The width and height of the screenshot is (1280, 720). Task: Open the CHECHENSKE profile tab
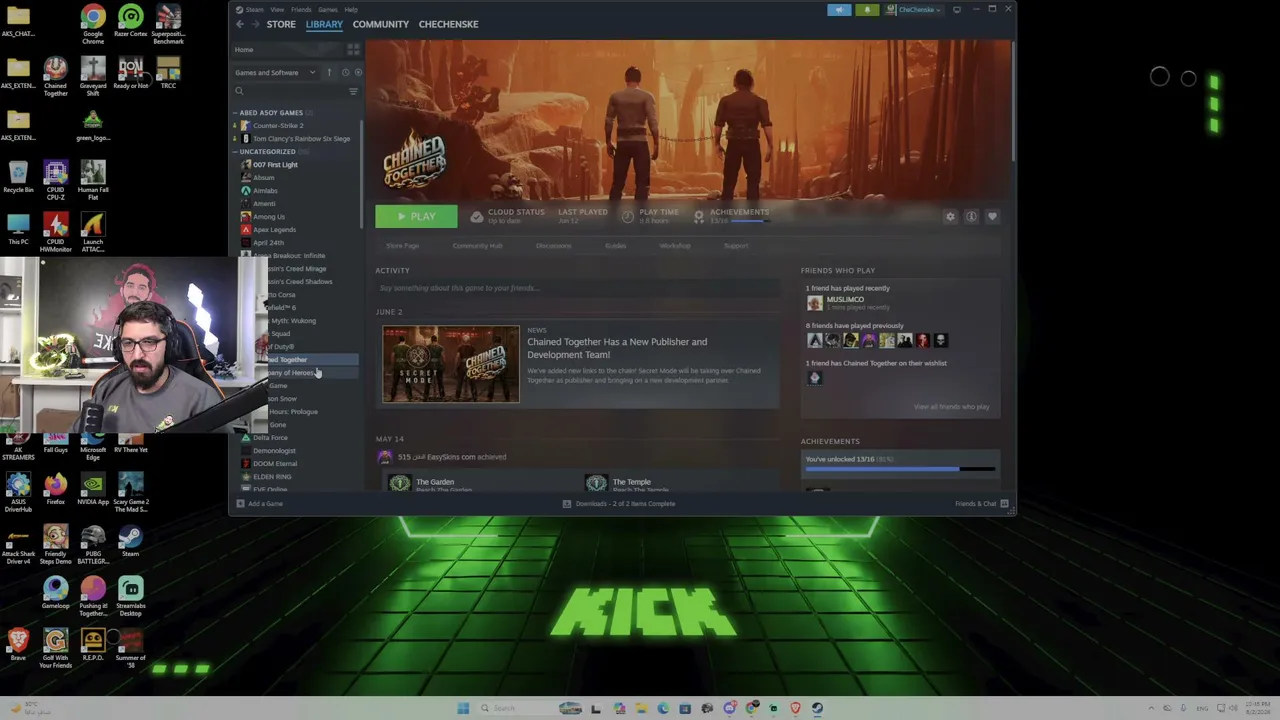tap(448, 24)
